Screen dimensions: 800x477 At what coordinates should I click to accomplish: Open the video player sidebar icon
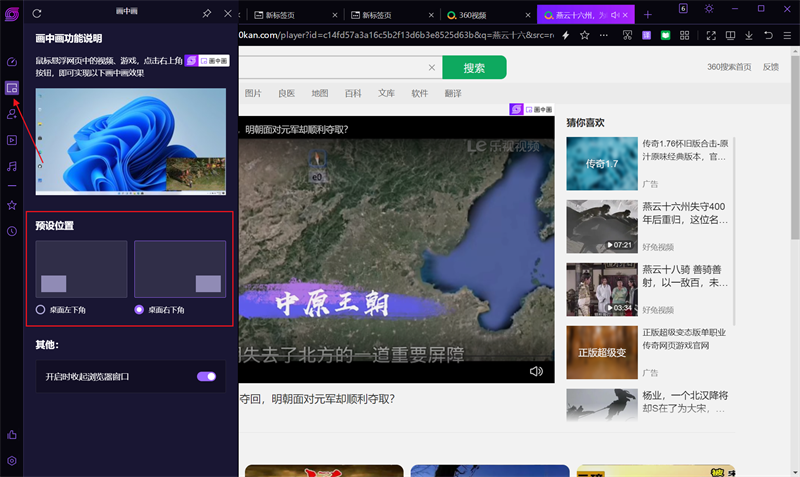[12, 140]
